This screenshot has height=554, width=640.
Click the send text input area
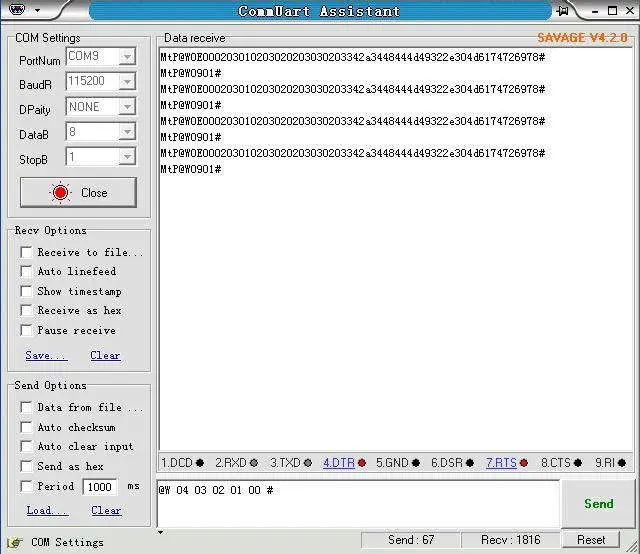click(x=358, y=504)
